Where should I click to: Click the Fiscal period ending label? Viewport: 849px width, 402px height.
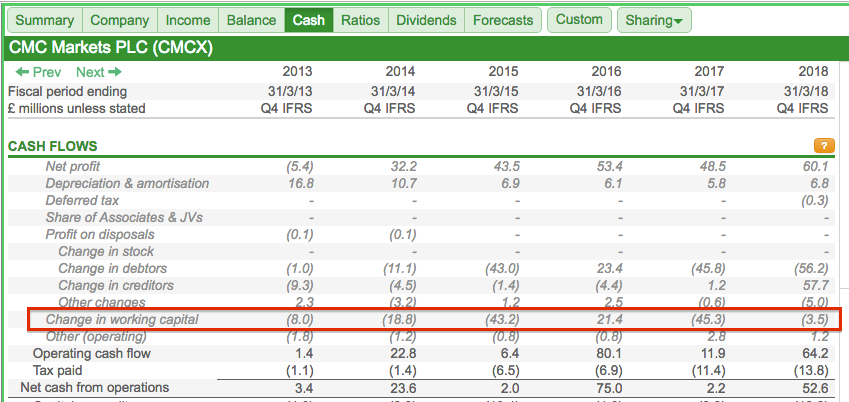(67, 92)
